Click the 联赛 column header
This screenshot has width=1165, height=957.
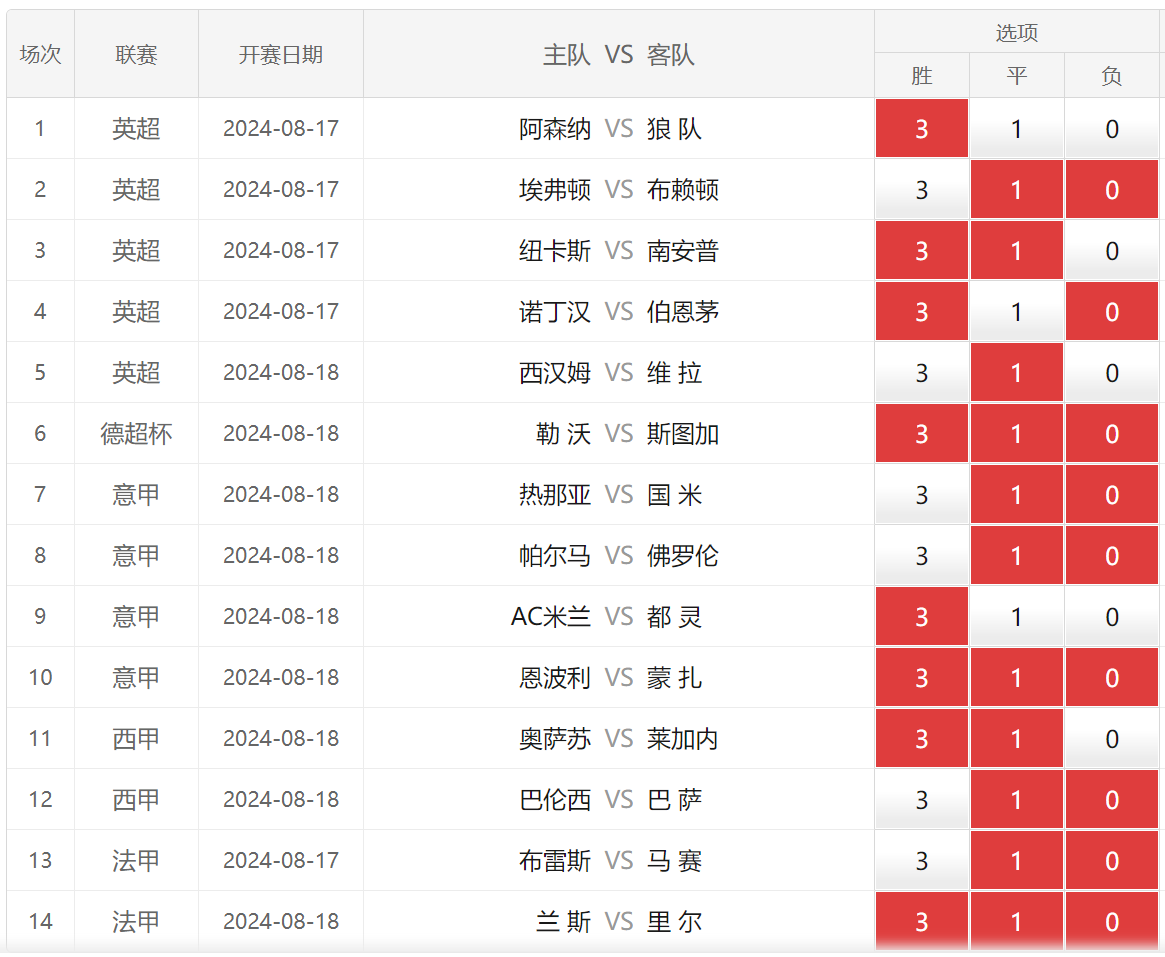[136, 54]
